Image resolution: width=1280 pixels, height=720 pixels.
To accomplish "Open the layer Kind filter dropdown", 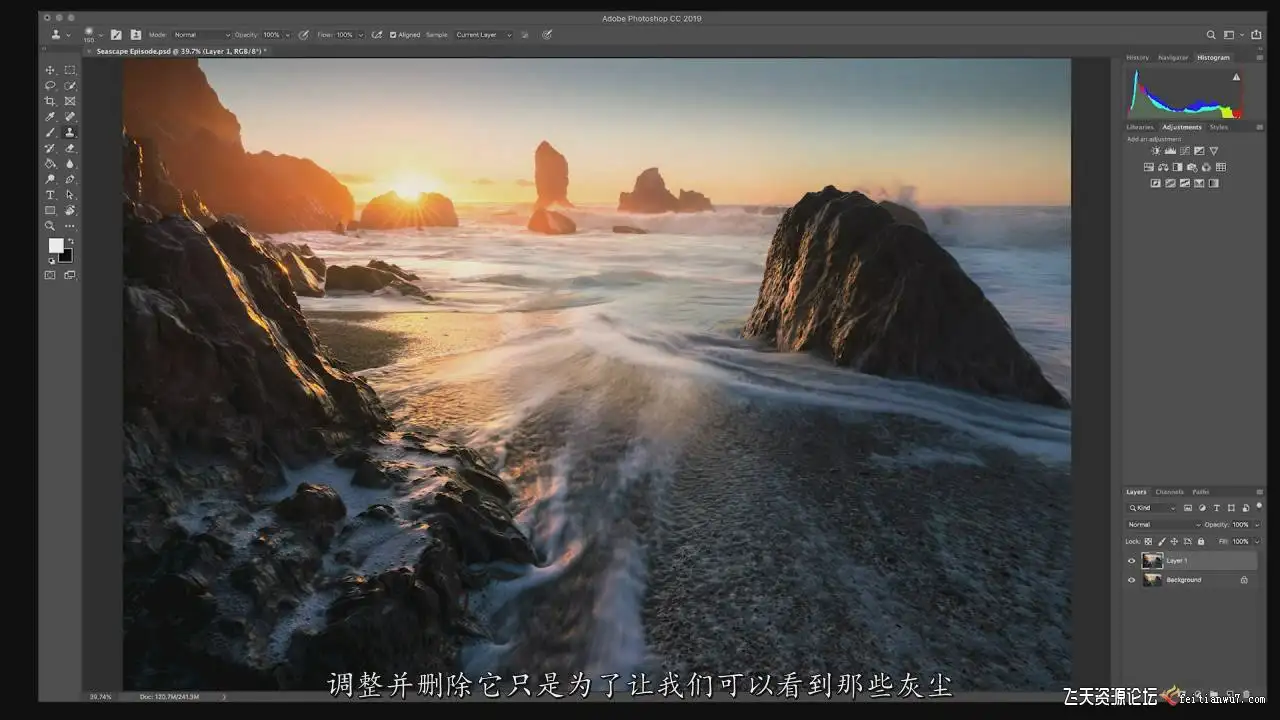I will click(x=1154, y=508).
